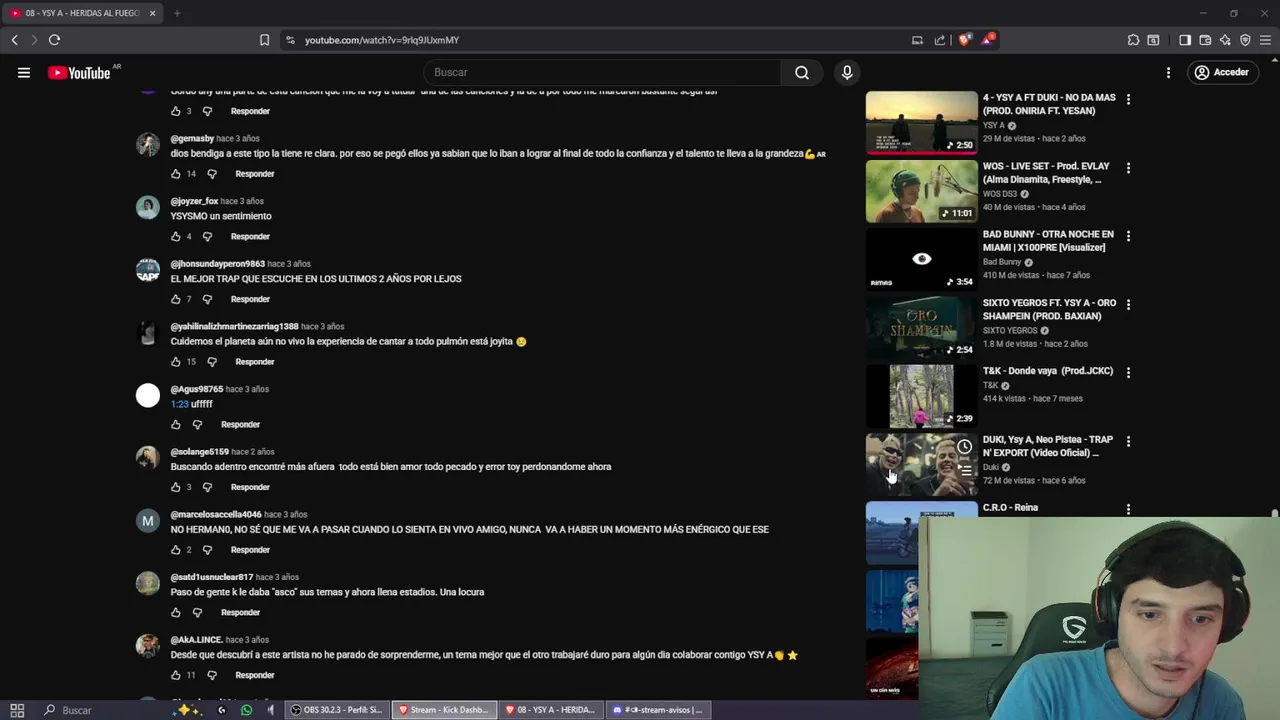Switch to Stream - Kick Dashboard taskbar window

[443, 710]
